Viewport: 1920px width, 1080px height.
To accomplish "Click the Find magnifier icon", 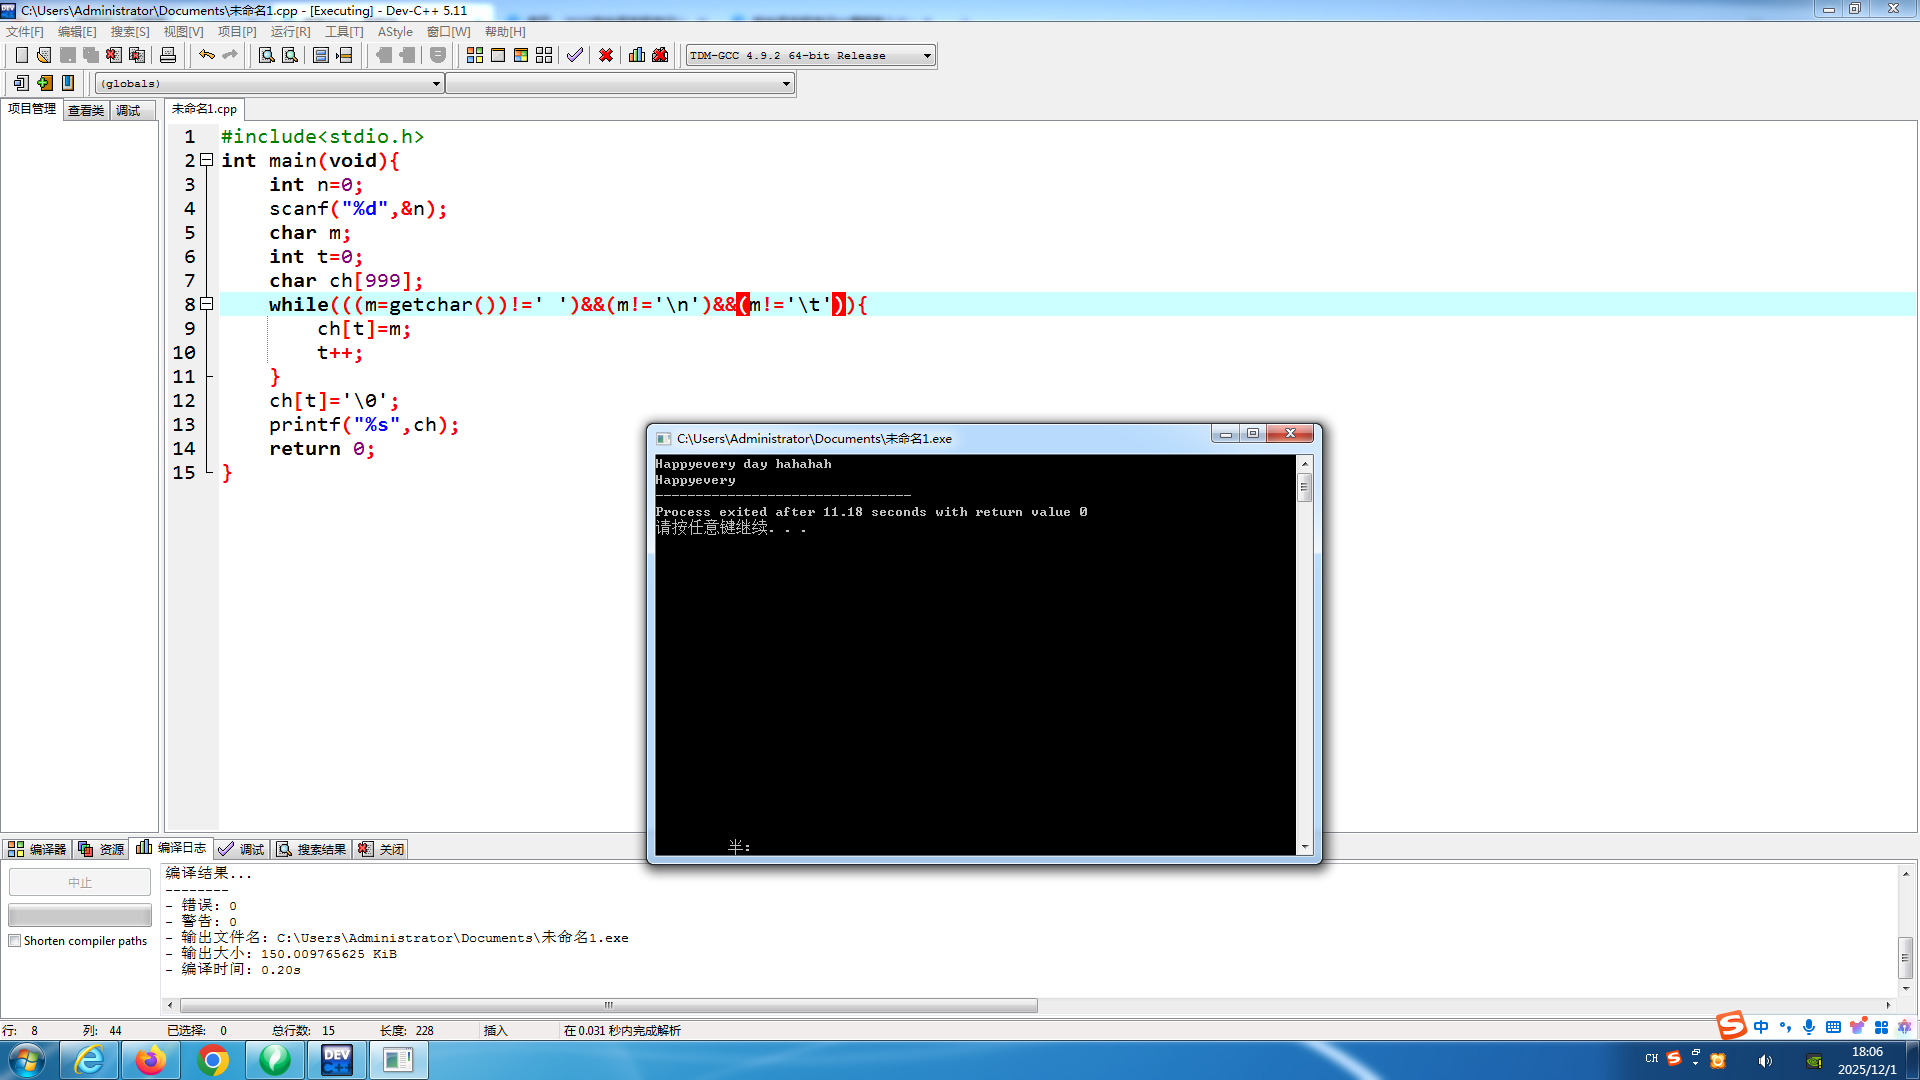I will pos(266,55).
